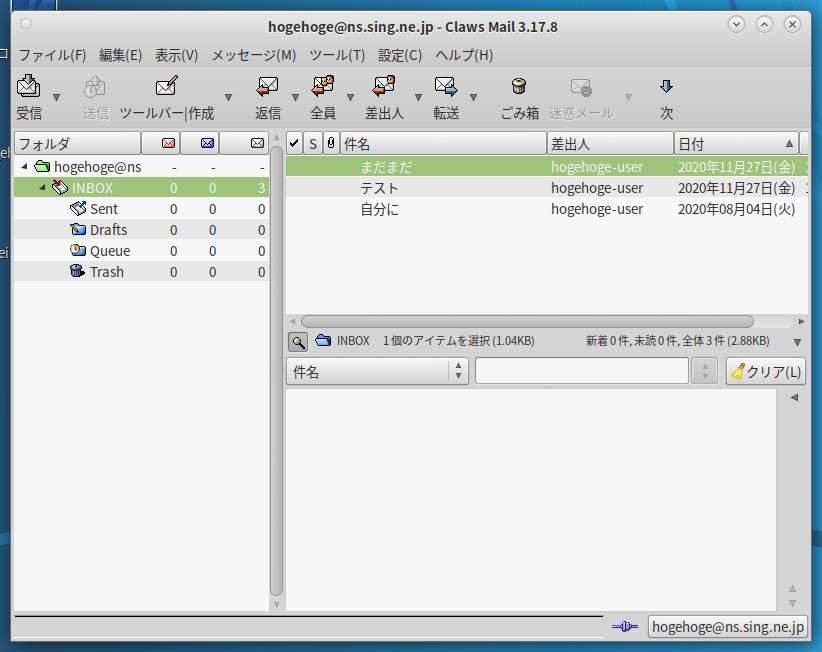Click the Reply (返信) toolbar icon
This screenshot has width=822, height=652.
(x=267, y=86)
